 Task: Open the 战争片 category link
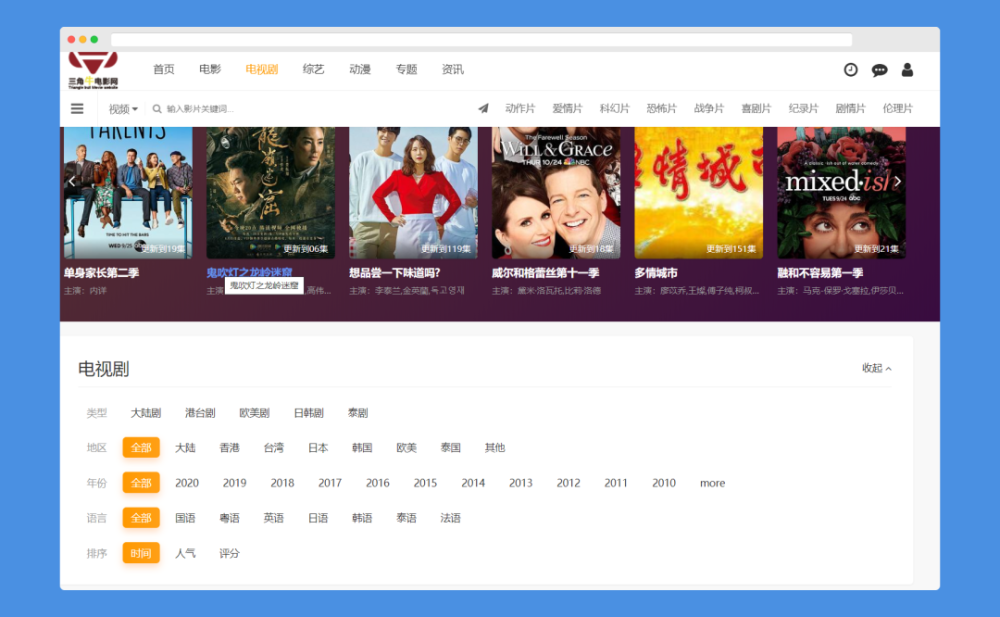click(709, 108)
